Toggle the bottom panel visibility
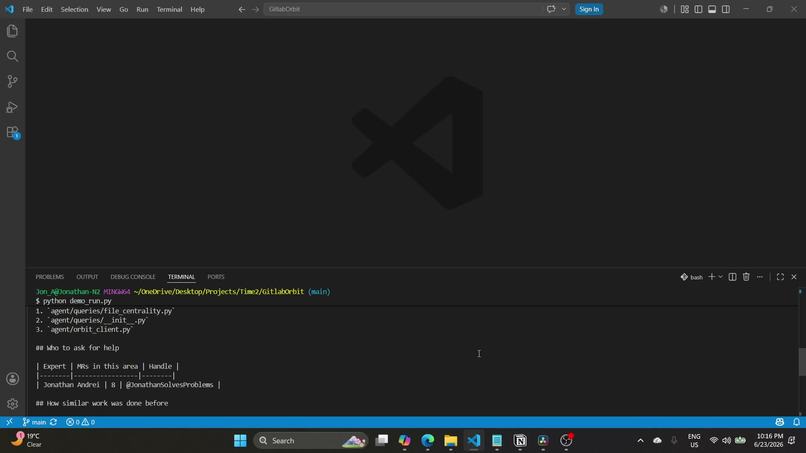 712,9
